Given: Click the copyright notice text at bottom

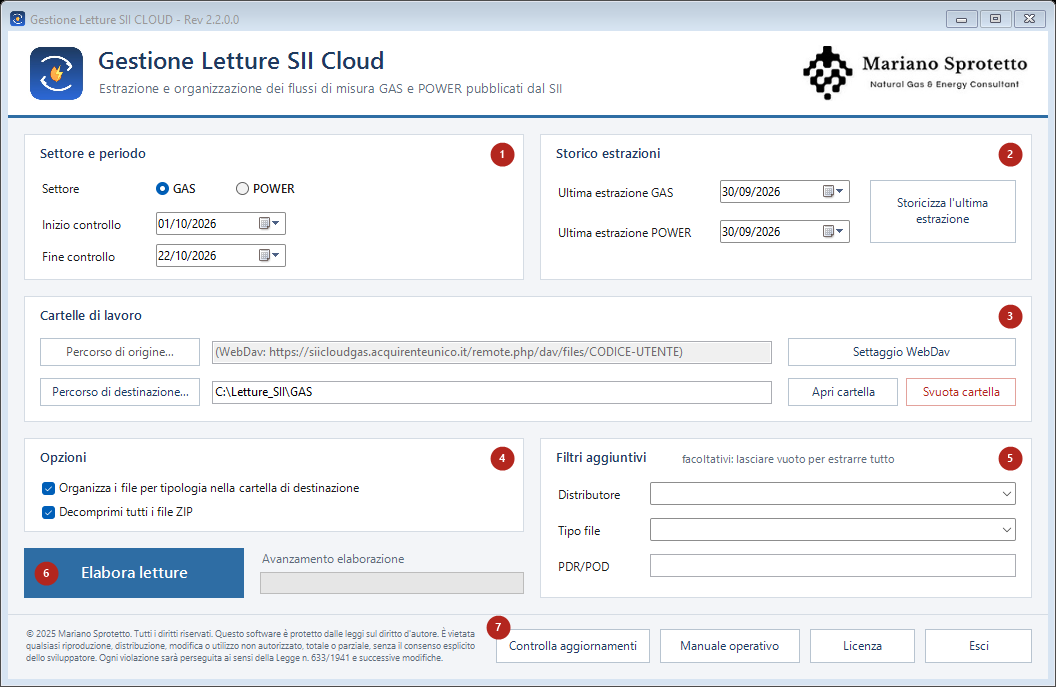Looking at the screenshot, I should coord(251,646).
